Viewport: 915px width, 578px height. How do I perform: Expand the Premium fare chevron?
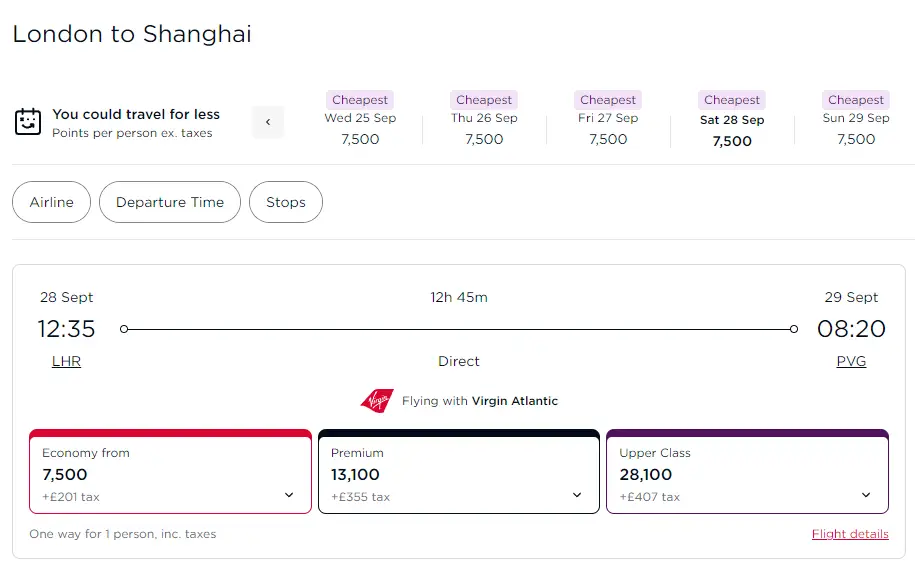pos(577,495)
